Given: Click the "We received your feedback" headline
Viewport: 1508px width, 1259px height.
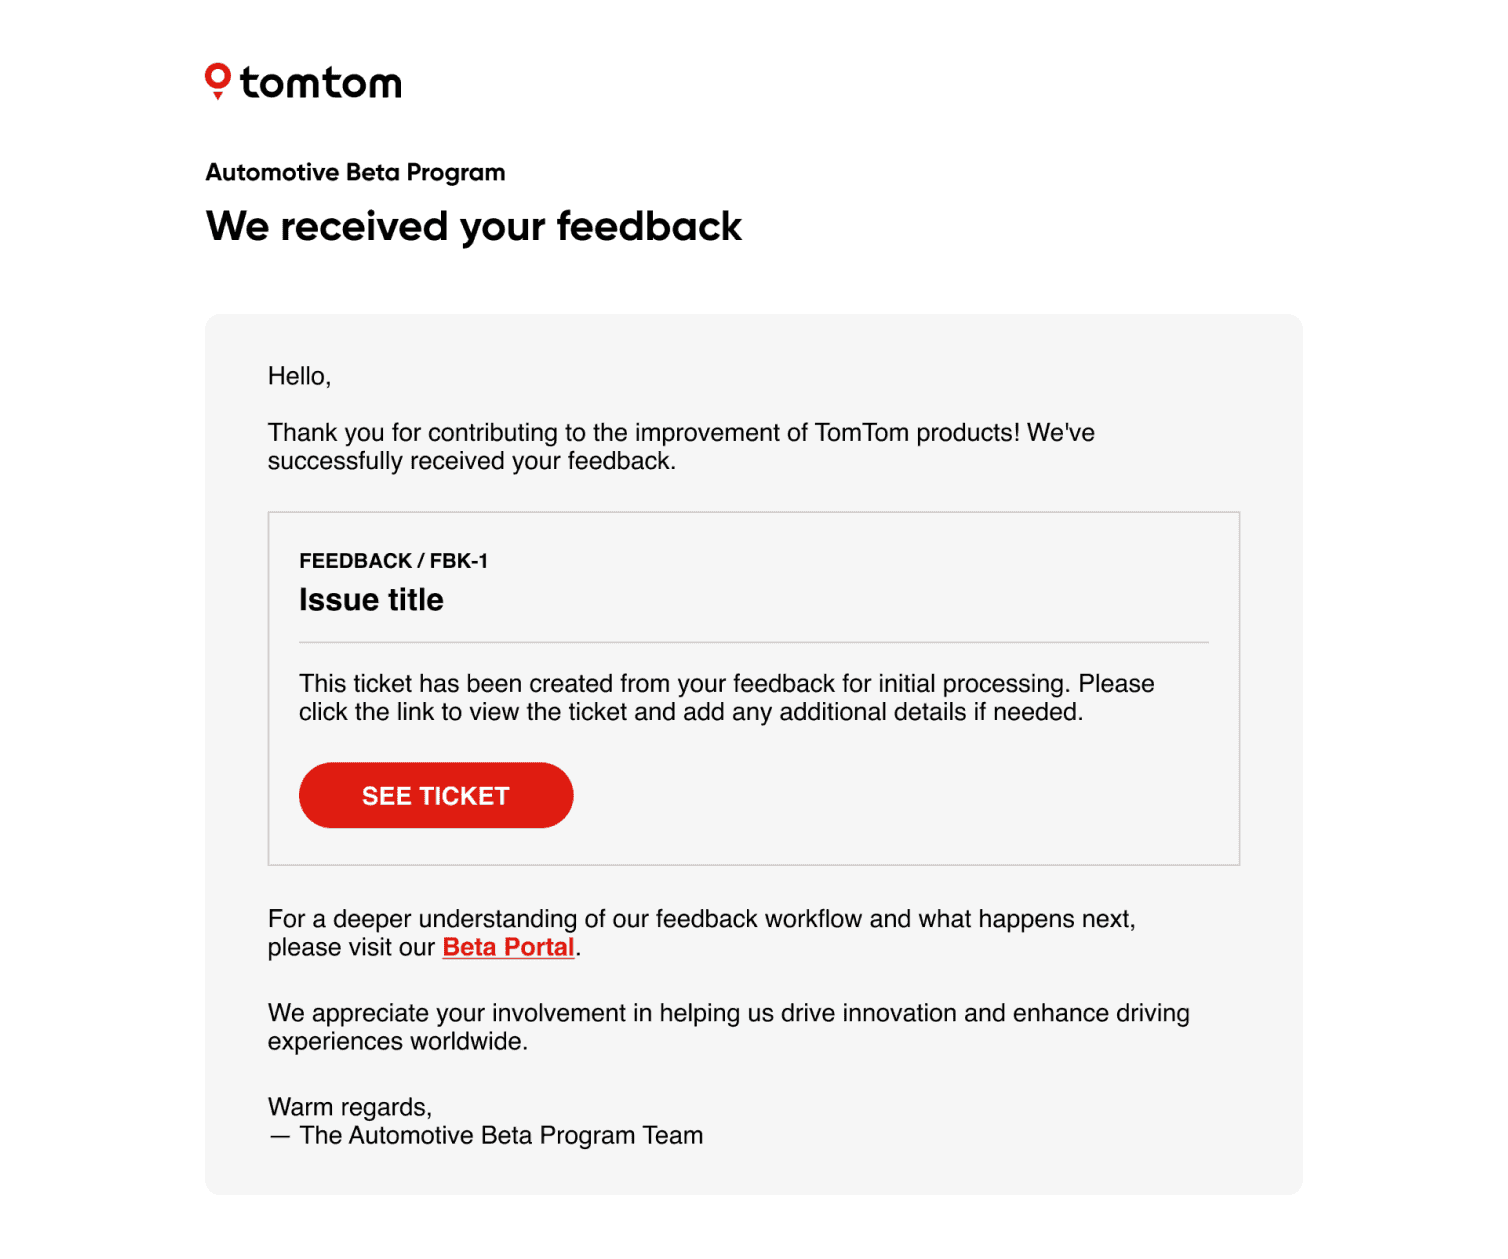Looking at the screenshot, I should [x=473, y=226].
